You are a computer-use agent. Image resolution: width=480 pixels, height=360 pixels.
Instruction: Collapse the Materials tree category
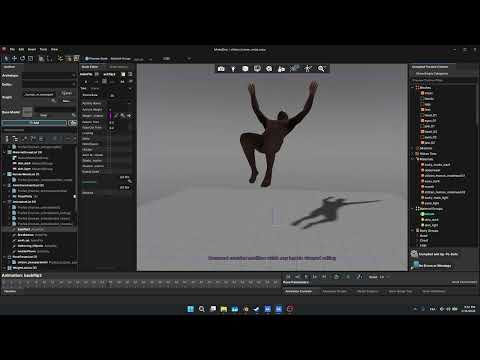click(x=413, y=159)
